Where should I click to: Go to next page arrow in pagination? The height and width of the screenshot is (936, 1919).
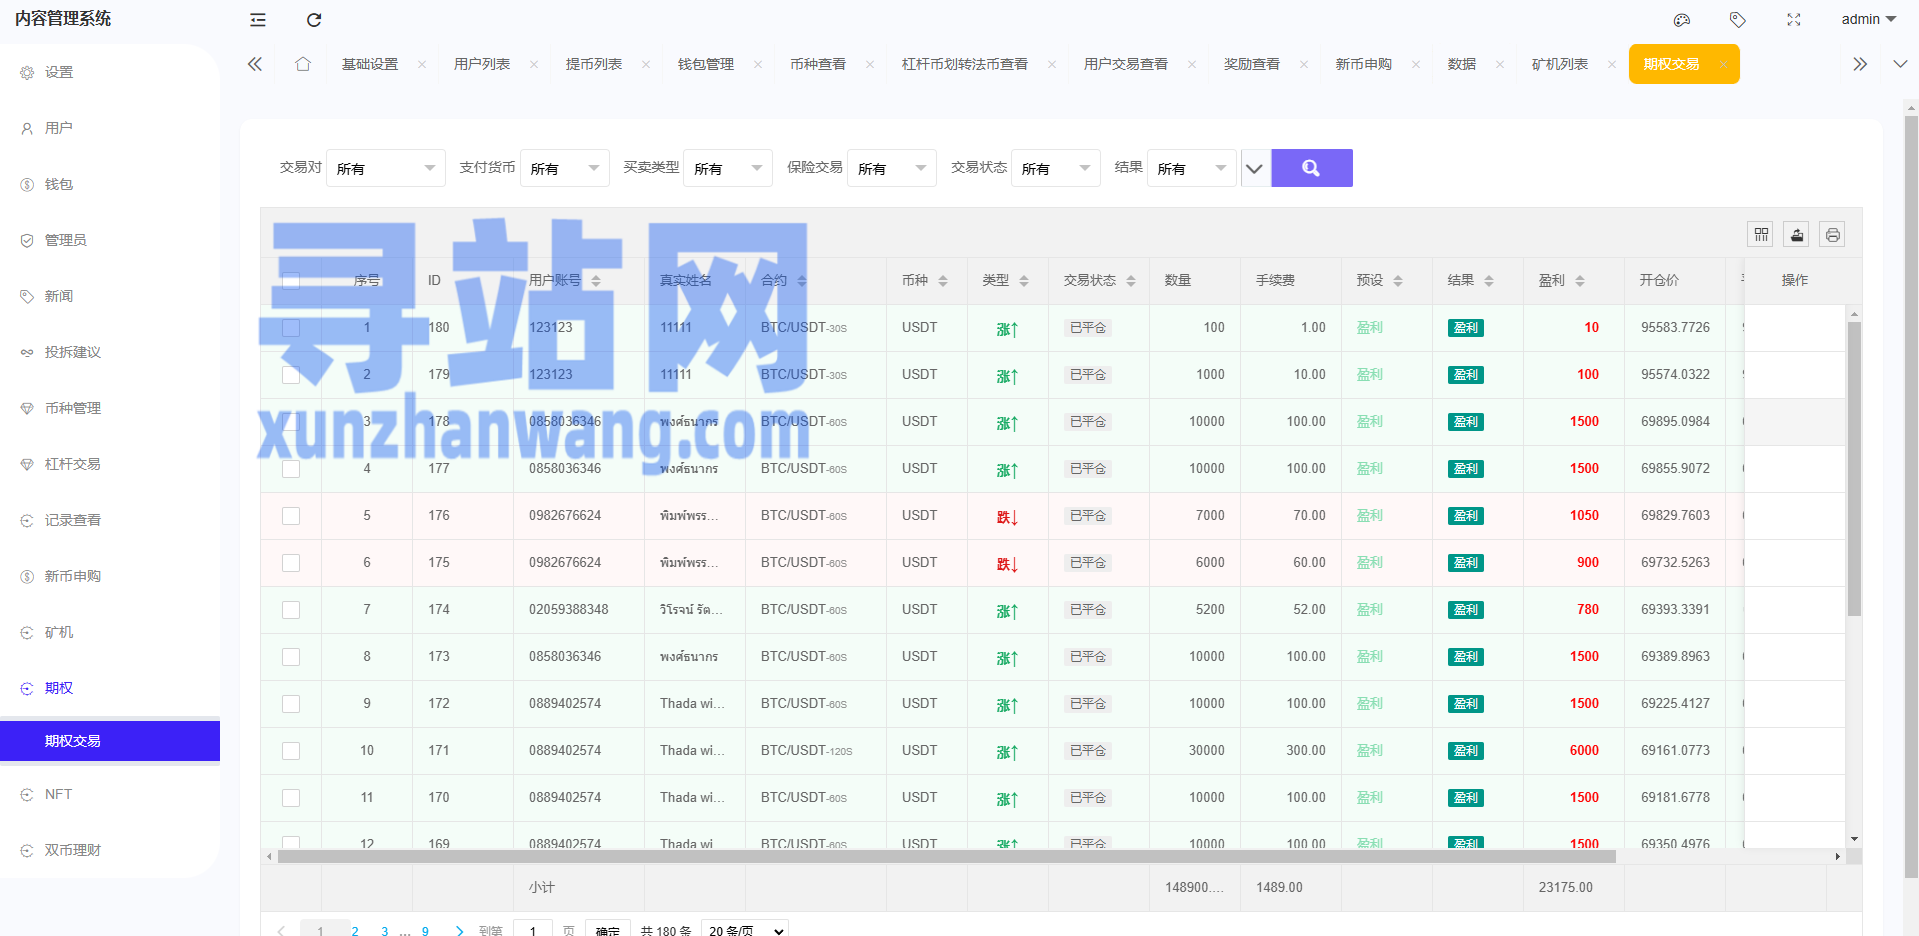(460, 930)
